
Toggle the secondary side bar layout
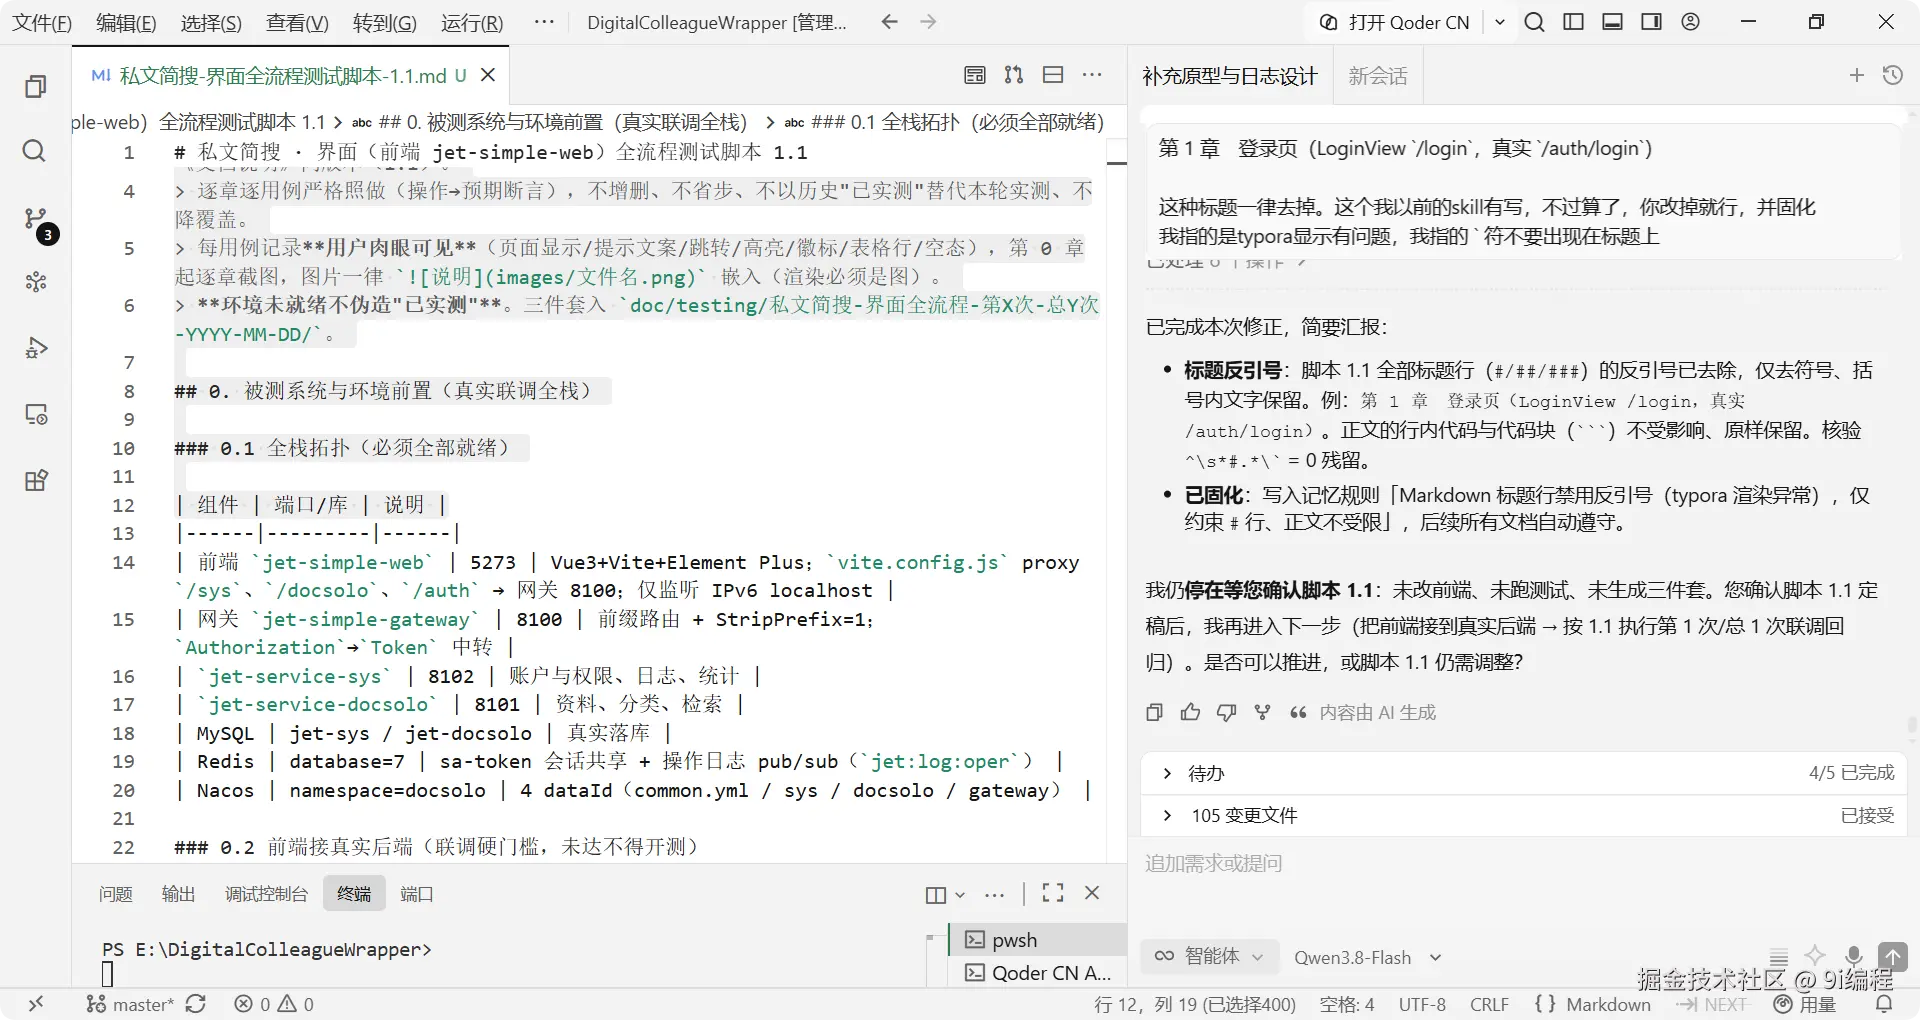[1652, 22]
